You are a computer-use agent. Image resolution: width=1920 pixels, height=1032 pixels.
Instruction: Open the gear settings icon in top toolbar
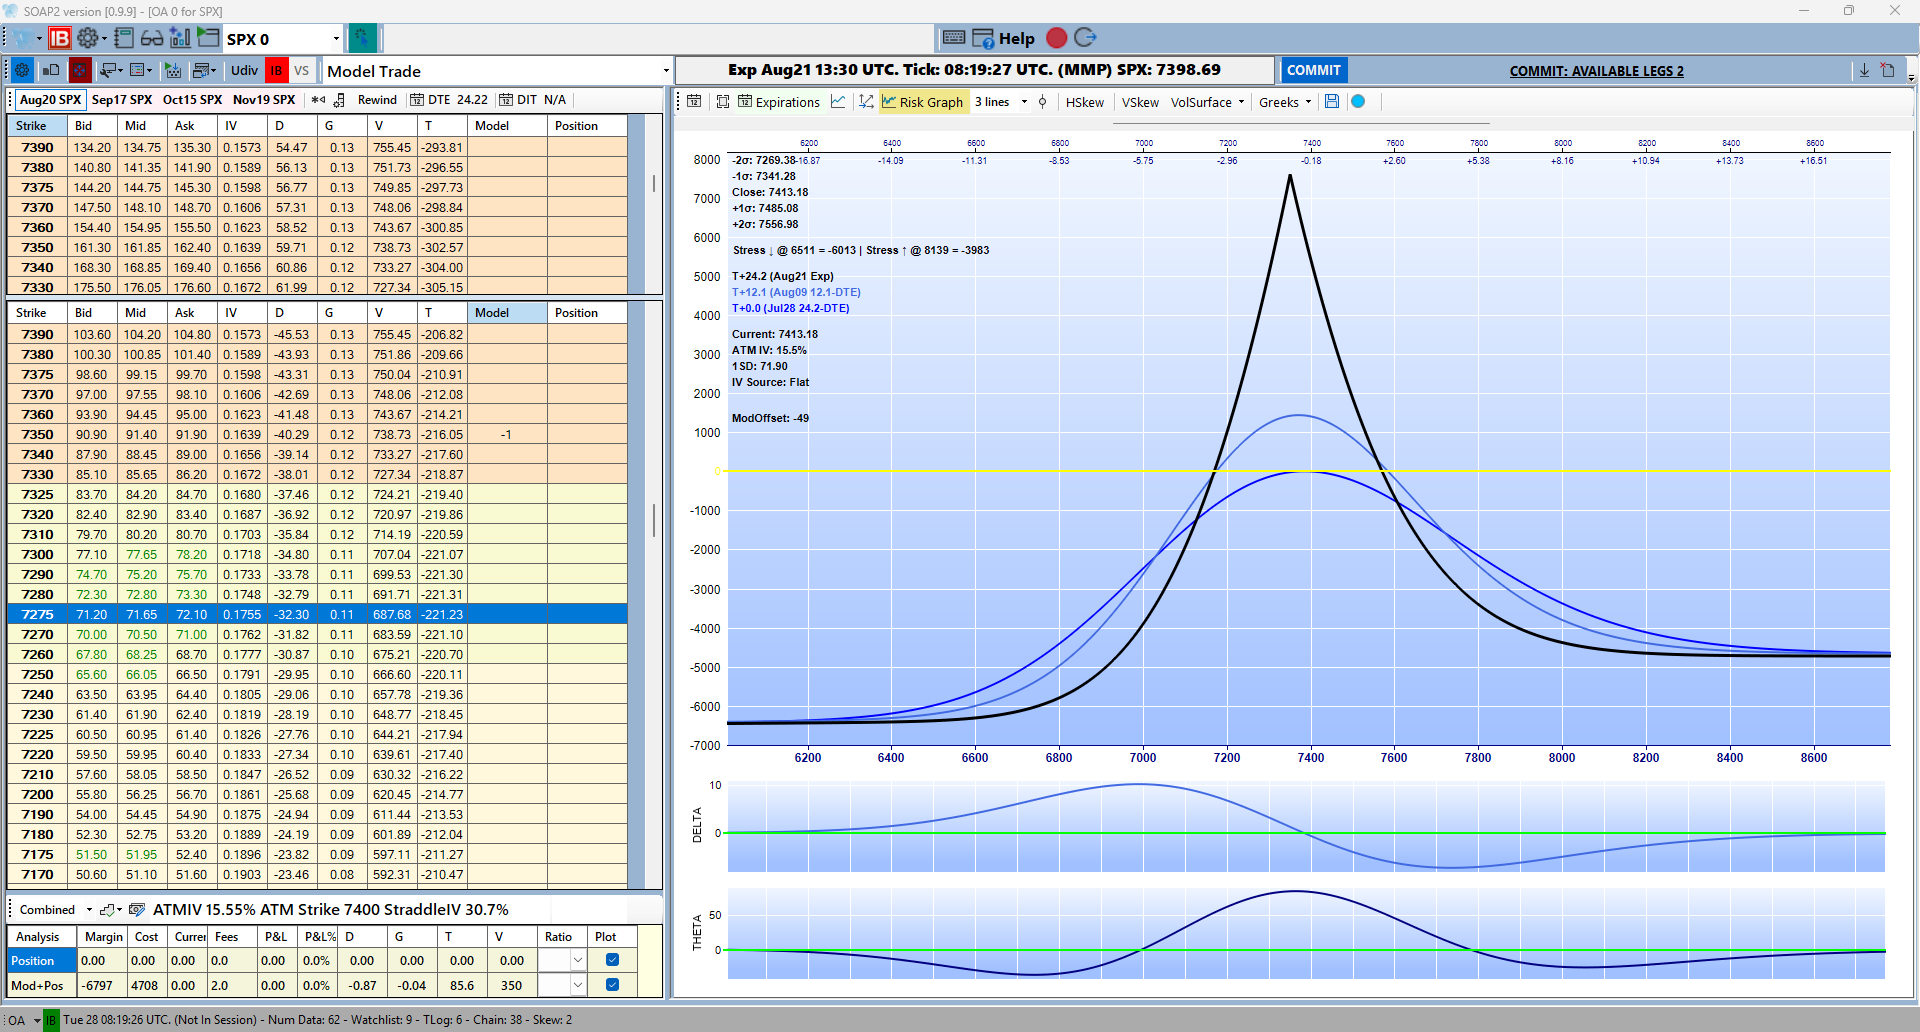pos(88,38)
